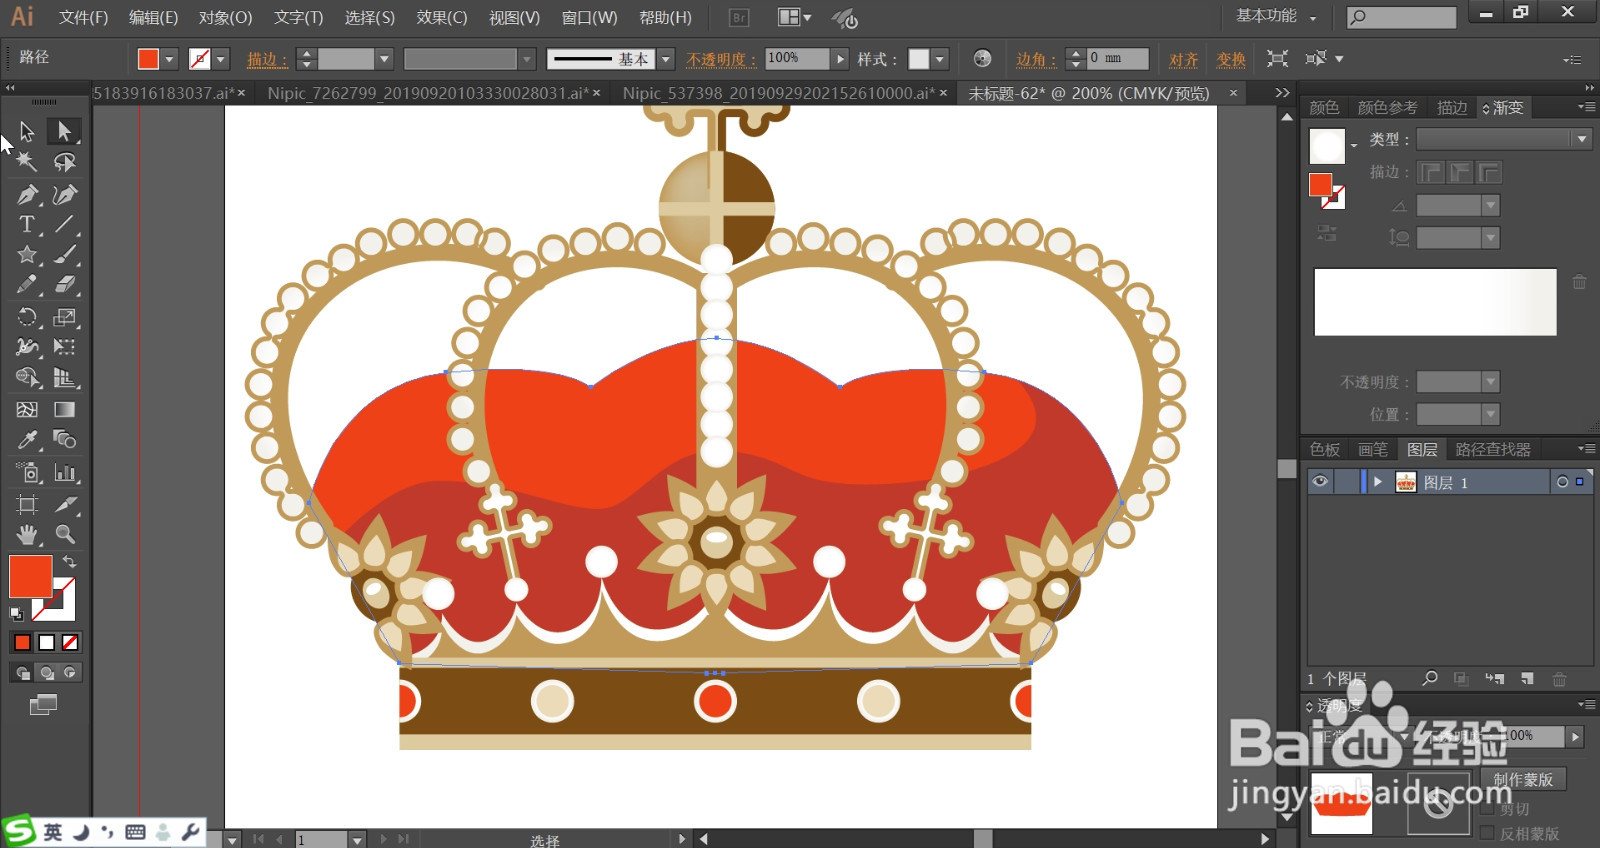Open the 不透明度 link in control bar

[721, 59]
